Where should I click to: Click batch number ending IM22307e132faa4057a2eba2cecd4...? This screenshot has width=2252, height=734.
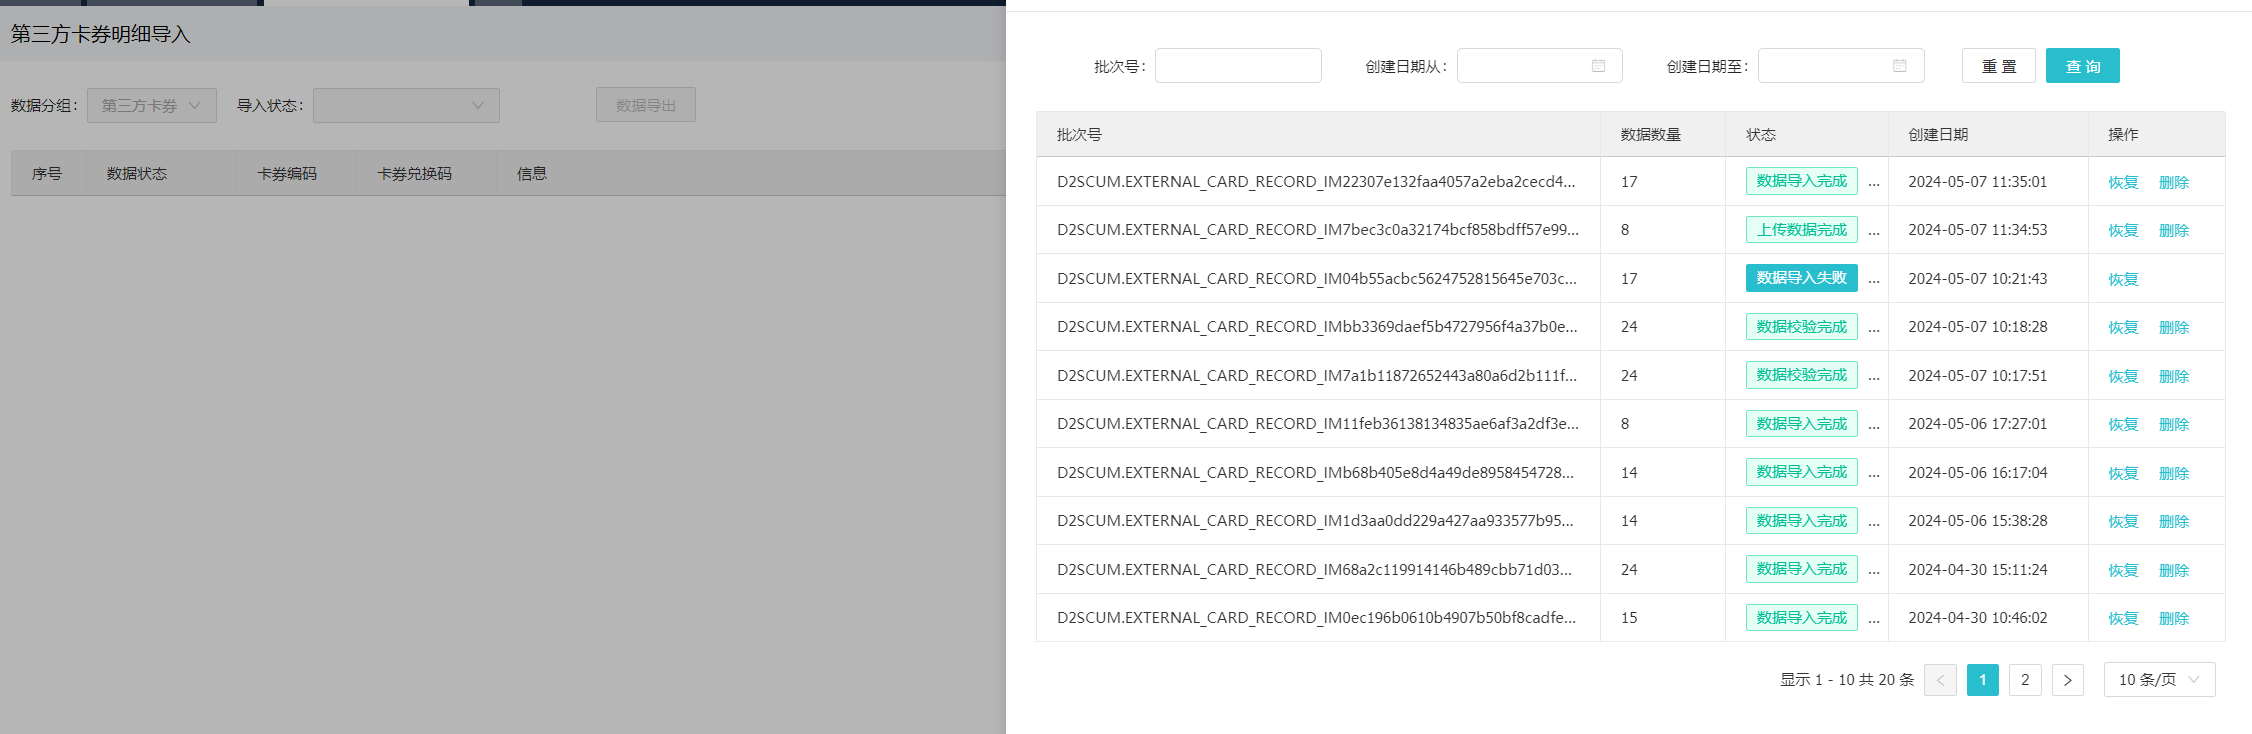coord(1316,181)
